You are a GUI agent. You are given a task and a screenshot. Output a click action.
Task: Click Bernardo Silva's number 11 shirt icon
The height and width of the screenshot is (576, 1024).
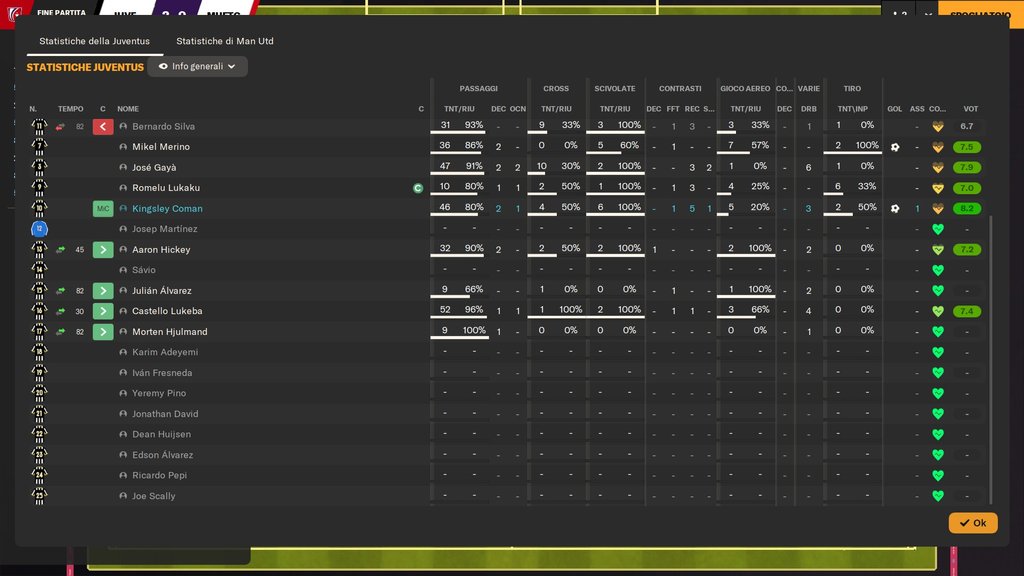(x=39, y=126)
